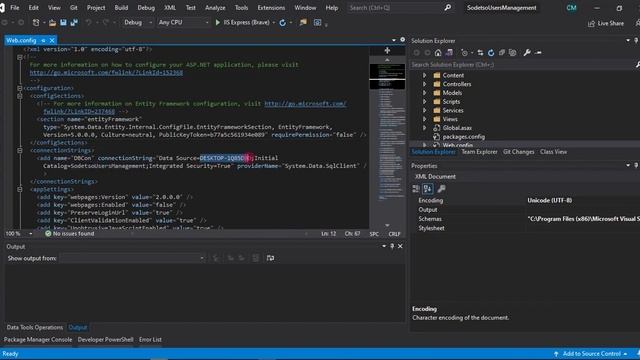Screen dimensions: 640x360
Task: Open the File menu
Action: tap(14, 7)
